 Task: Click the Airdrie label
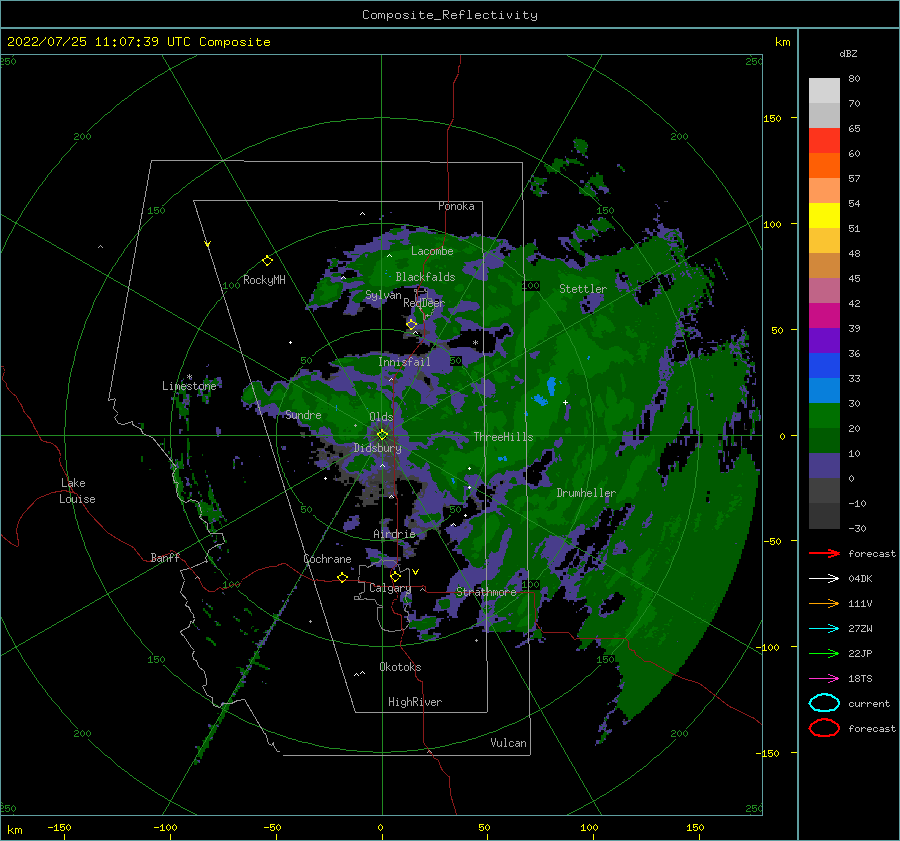[394, 534]
